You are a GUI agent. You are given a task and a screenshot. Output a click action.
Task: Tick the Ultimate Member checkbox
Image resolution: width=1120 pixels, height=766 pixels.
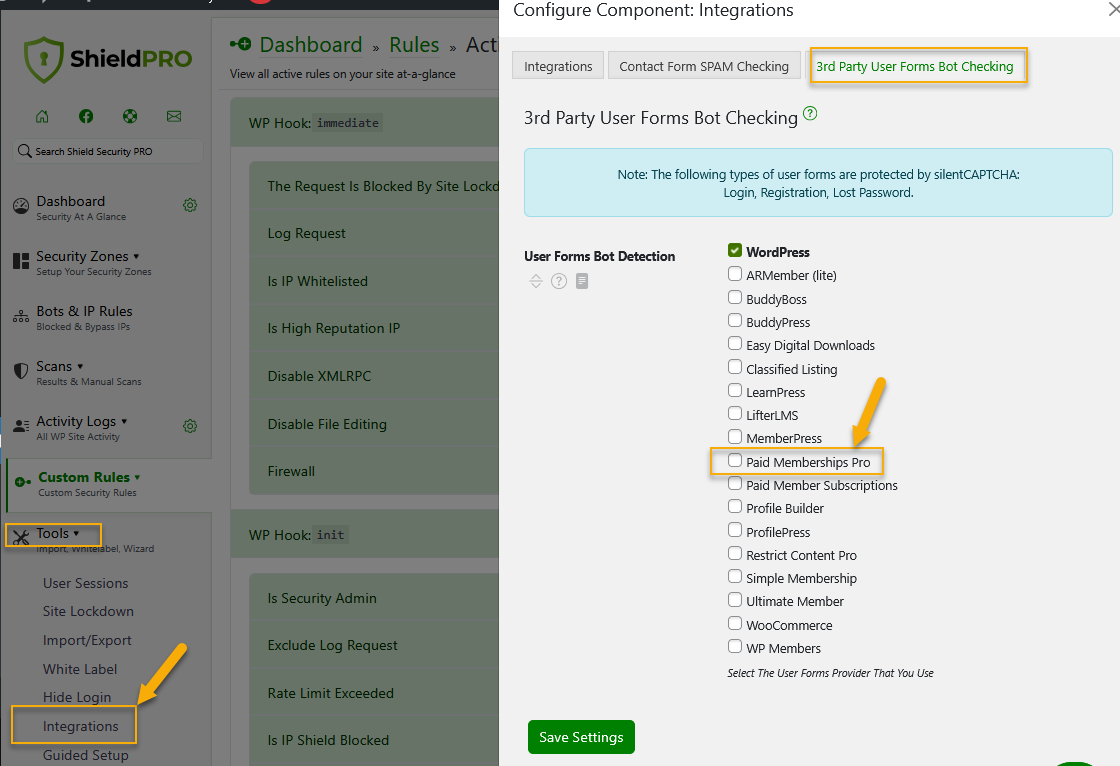[x=734, y=600]
